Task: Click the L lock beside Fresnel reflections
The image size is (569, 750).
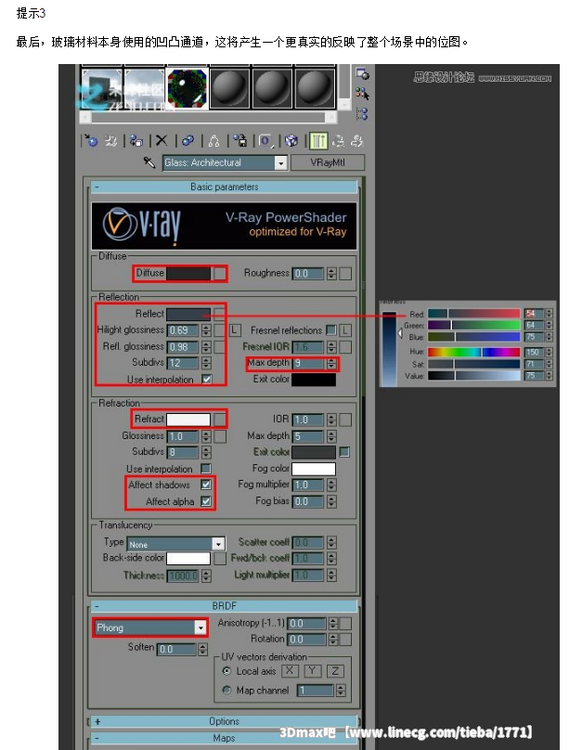Action: (345, 330)
